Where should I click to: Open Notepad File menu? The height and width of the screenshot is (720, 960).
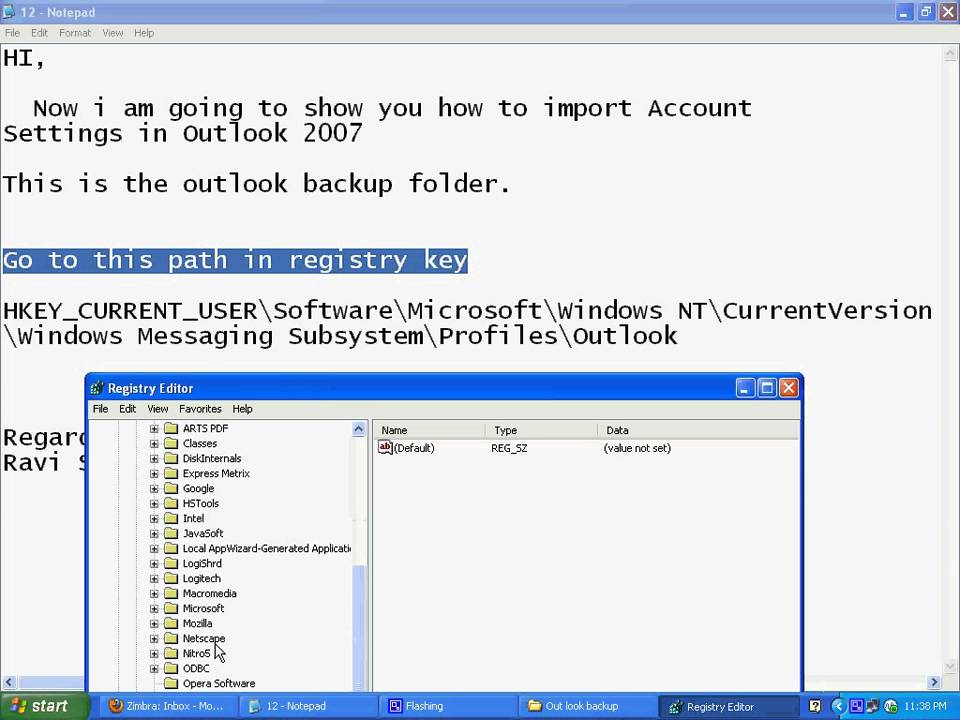pos(12,33)
